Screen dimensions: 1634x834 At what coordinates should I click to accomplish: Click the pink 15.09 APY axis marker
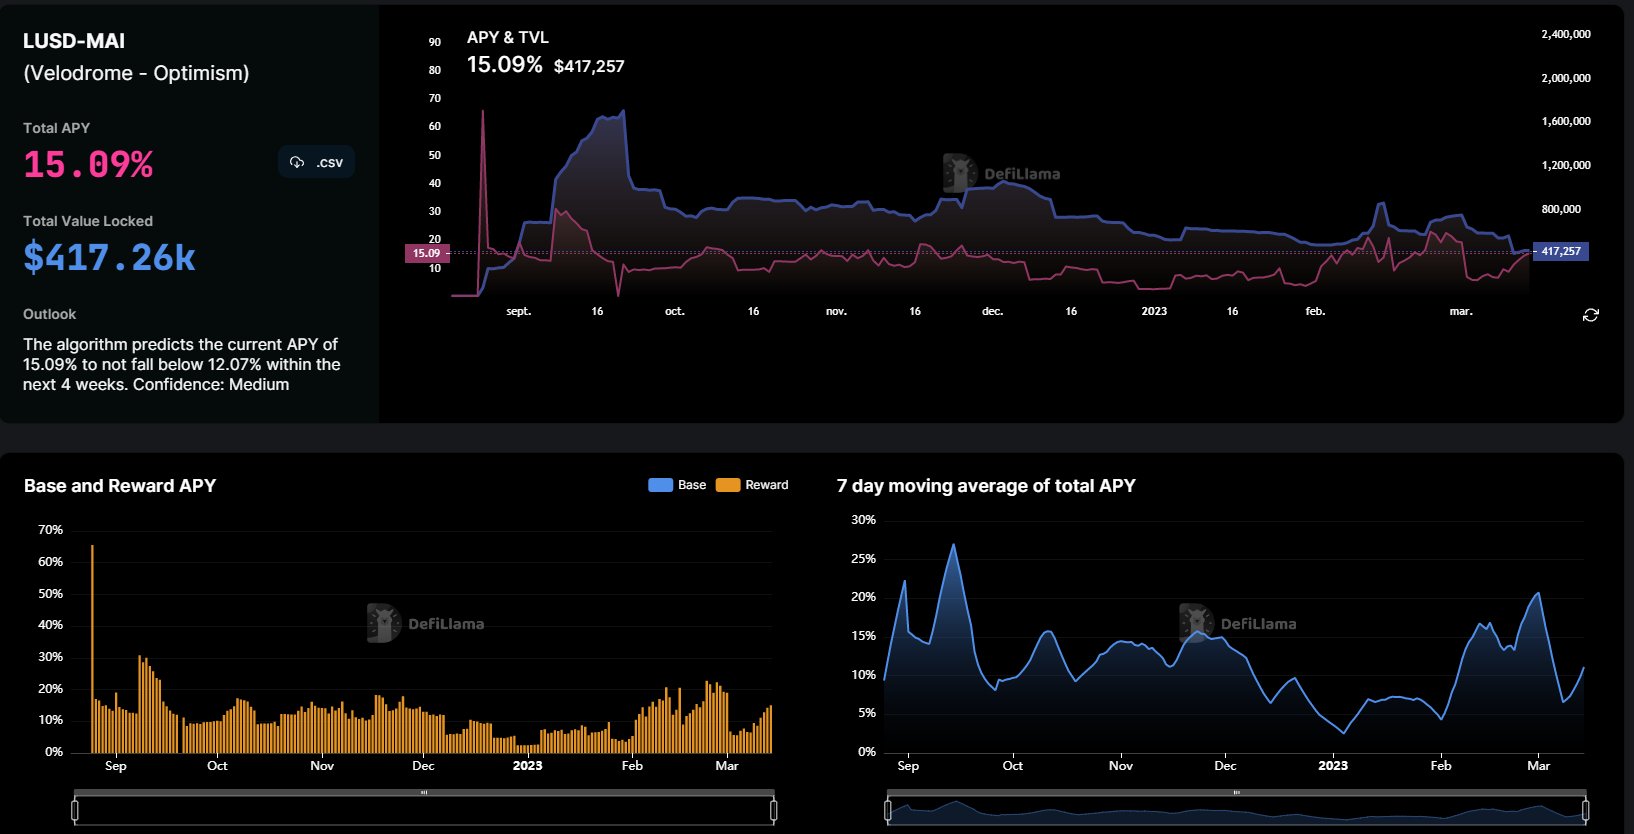(427, 253)
